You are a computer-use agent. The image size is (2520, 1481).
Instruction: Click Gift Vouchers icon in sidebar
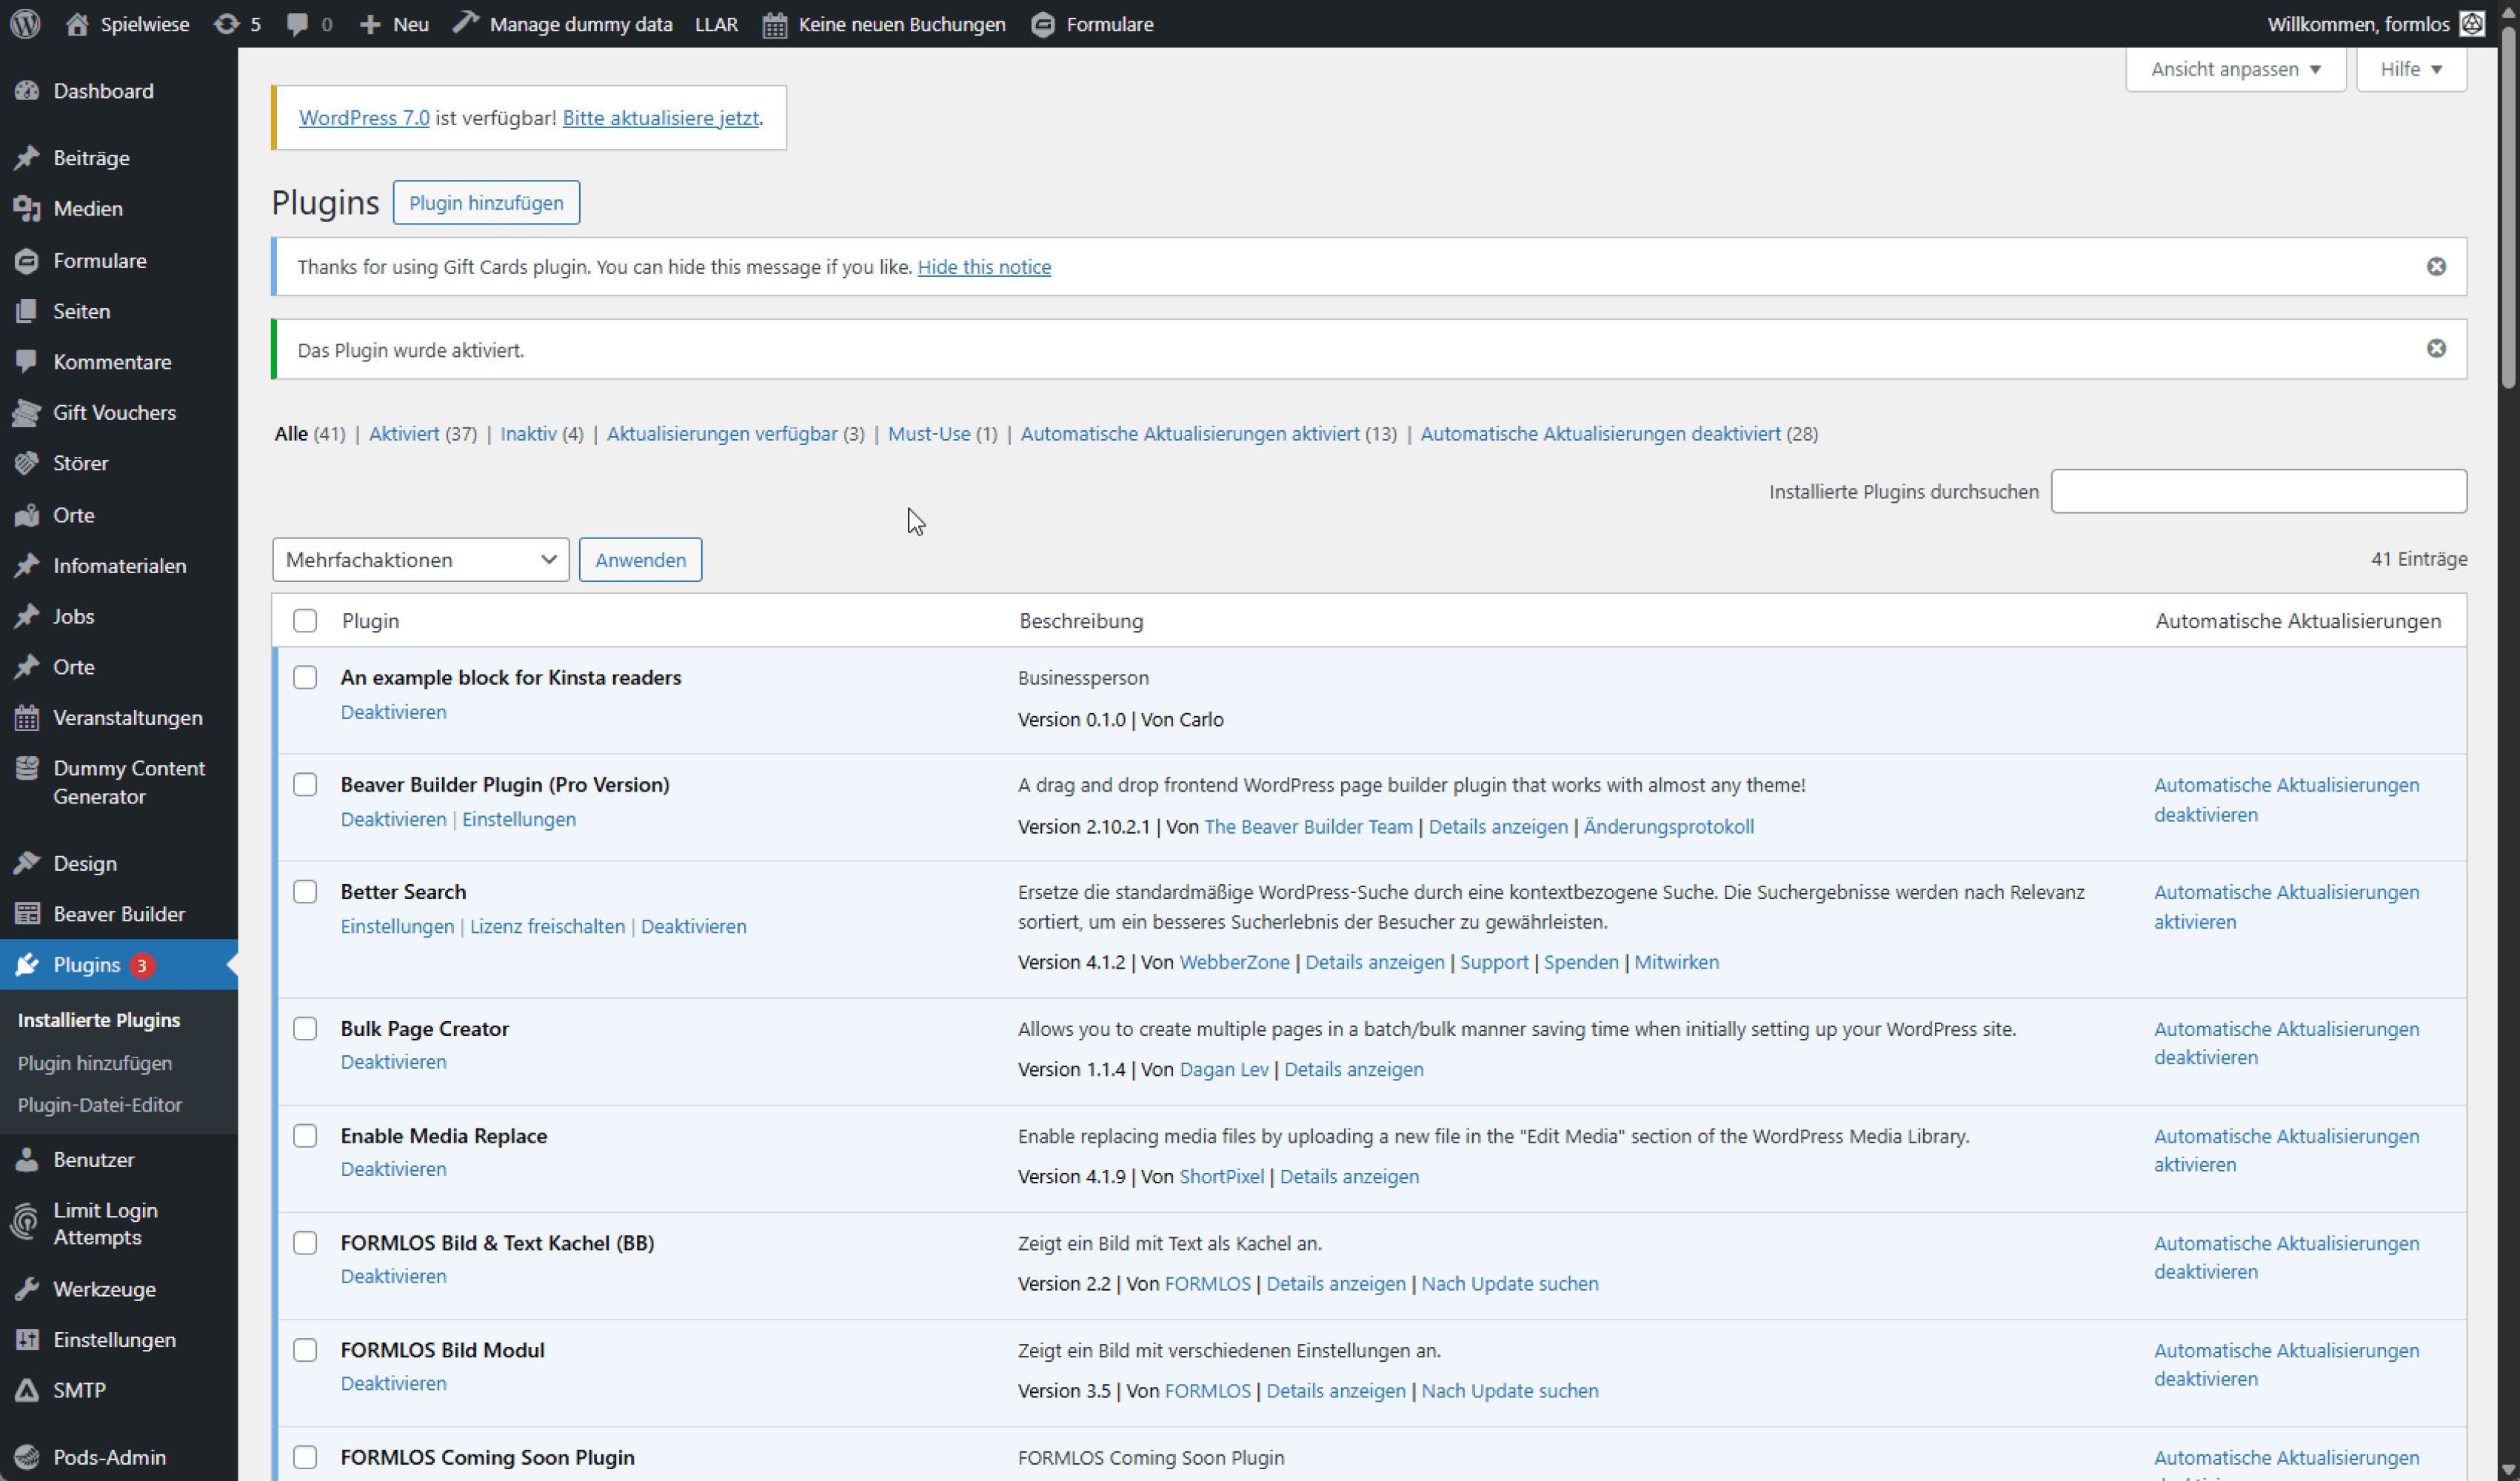[27, 412]
